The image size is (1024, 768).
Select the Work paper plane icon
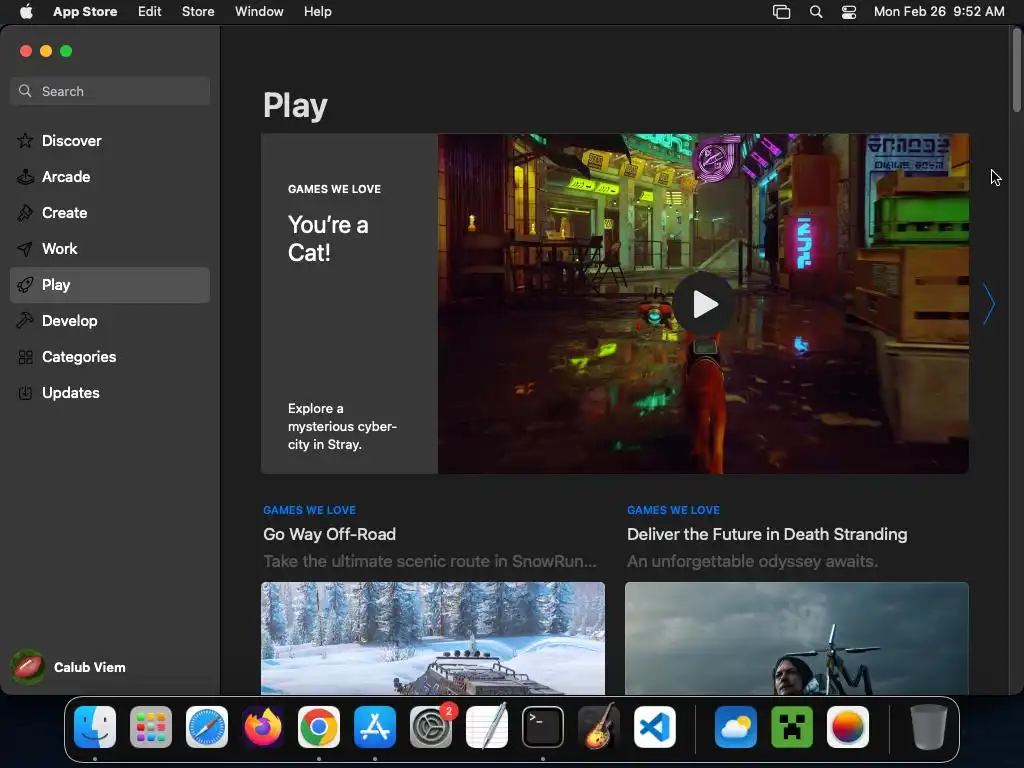25,249
